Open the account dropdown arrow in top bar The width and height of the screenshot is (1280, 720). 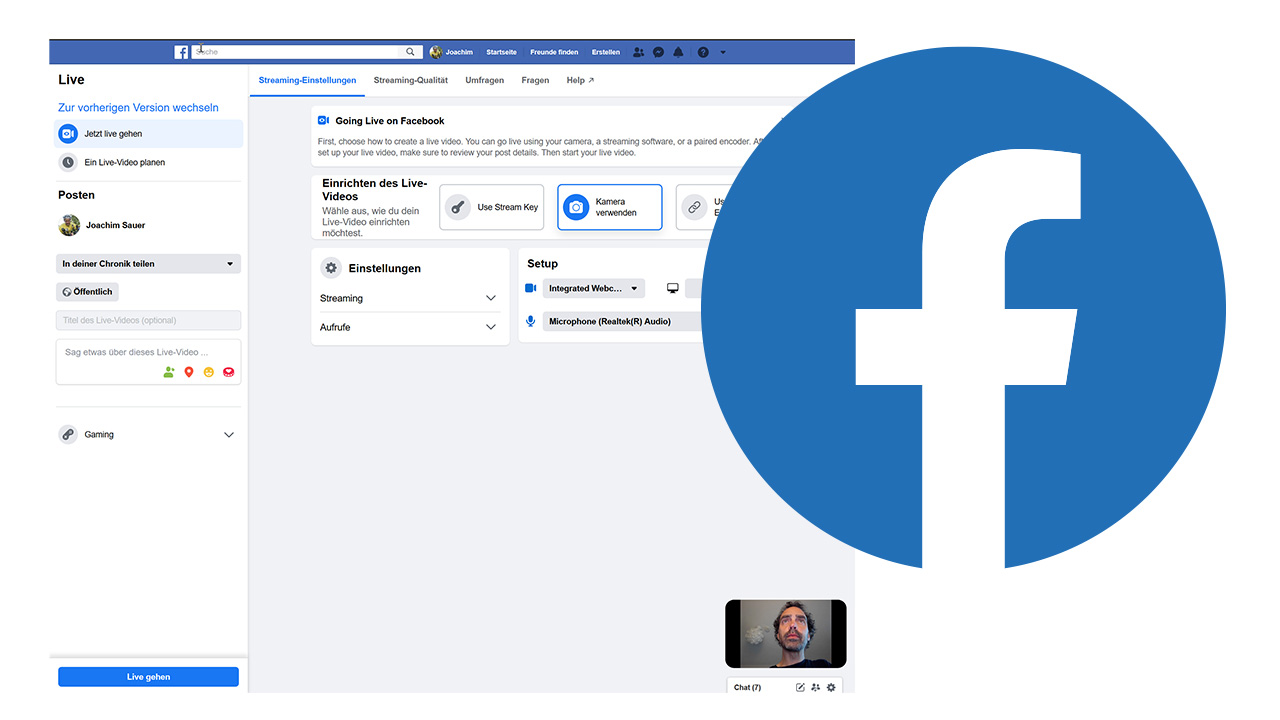click(723, 52)
